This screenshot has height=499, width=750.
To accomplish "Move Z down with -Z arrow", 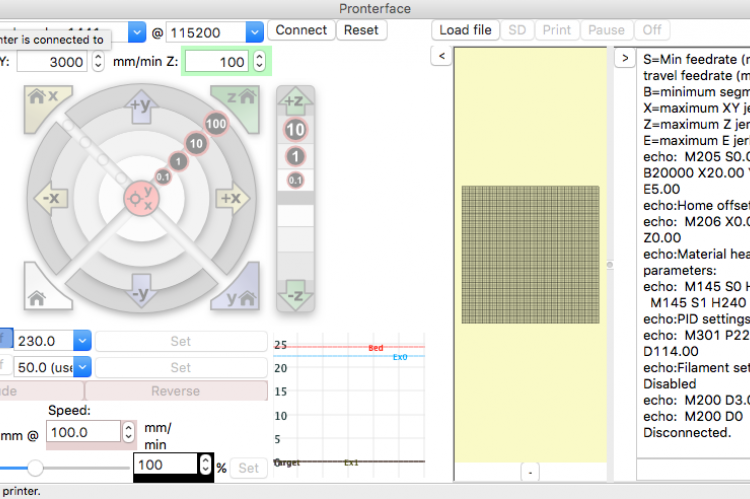I will point(295,295).
